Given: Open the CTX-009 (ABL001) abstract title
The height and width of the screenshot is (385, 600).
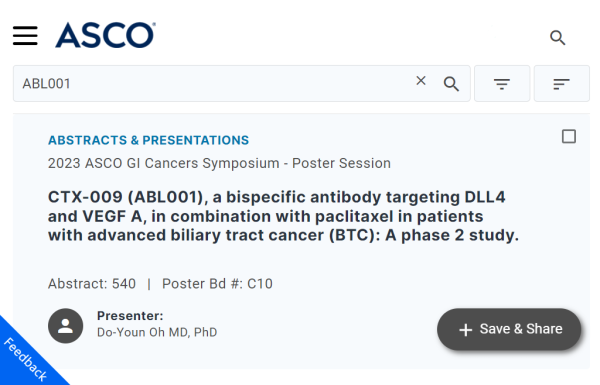Looking at the screenshot, I should (x=283, y=216).
